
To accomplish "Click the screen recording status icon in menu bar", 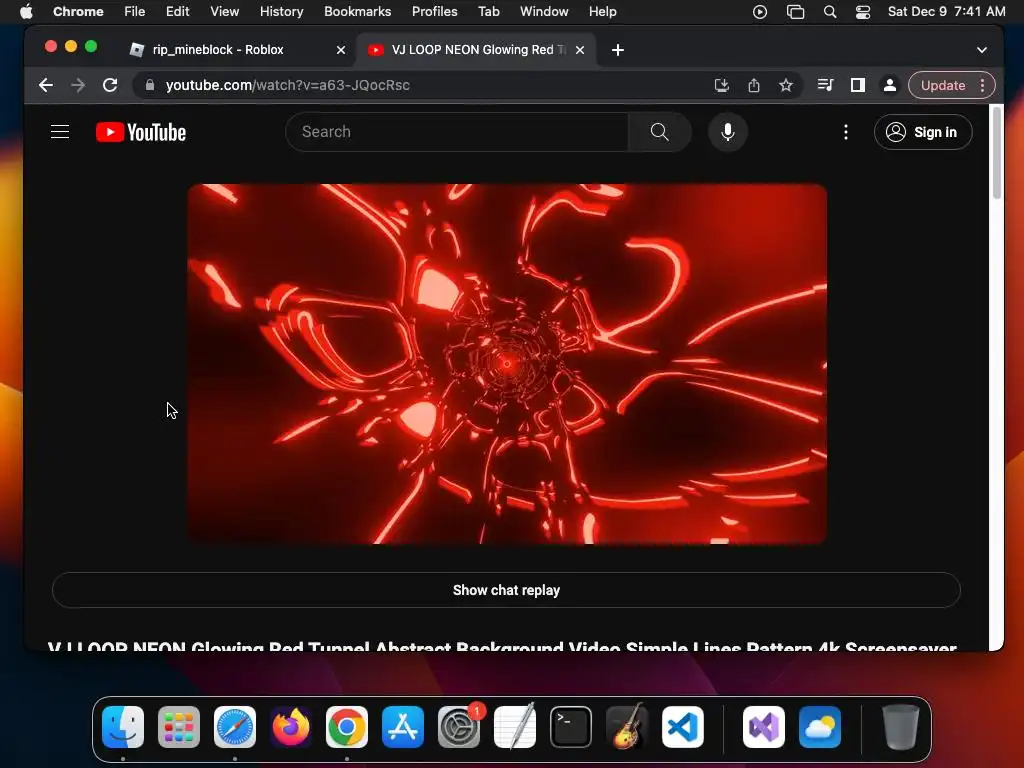I will pyautogui.click(x=760, y=11).
